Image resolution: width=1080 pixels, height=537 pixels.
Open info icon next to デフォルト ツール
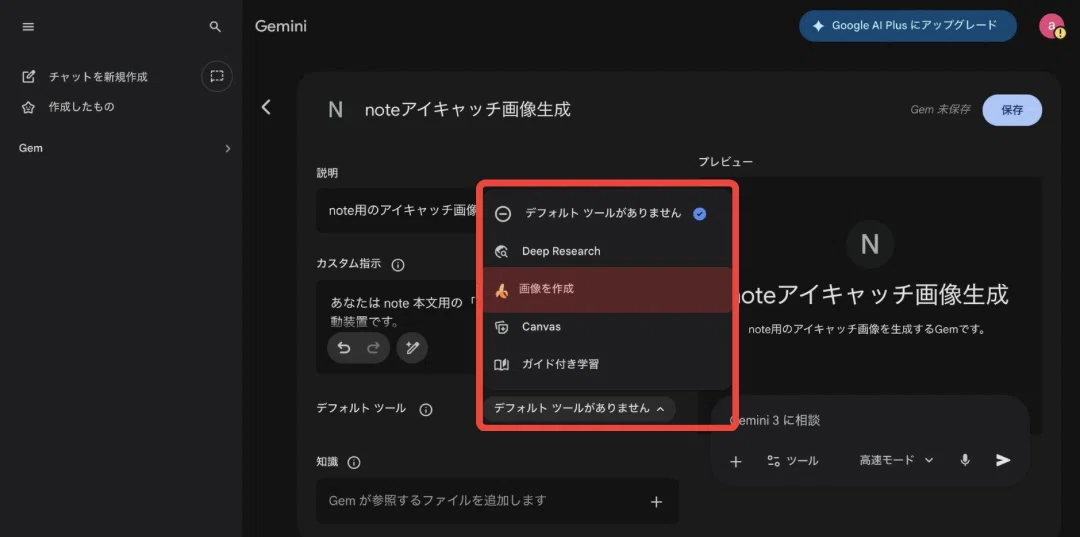click(x=426, y=410)
